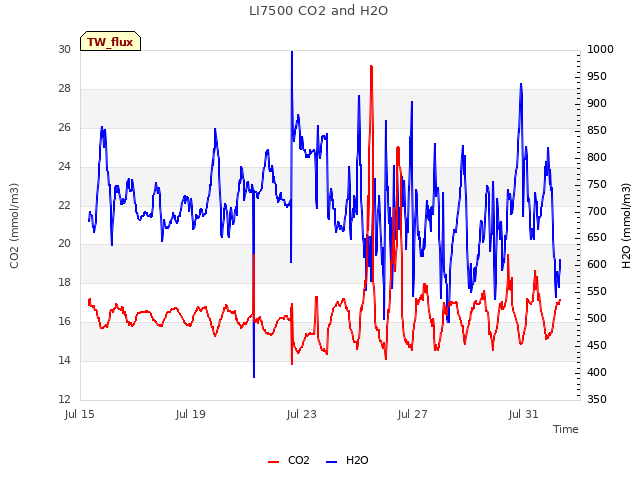
Task: Click the red CO2 legend swatch
Action: point(273,462)
